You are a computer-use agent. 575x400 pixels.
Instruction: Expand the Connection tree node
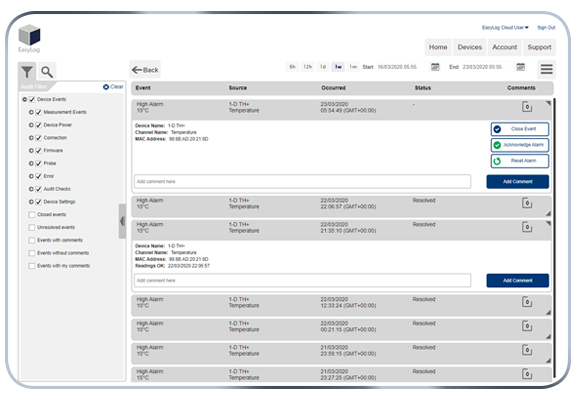pyautogui.click(x=31, y=138)
